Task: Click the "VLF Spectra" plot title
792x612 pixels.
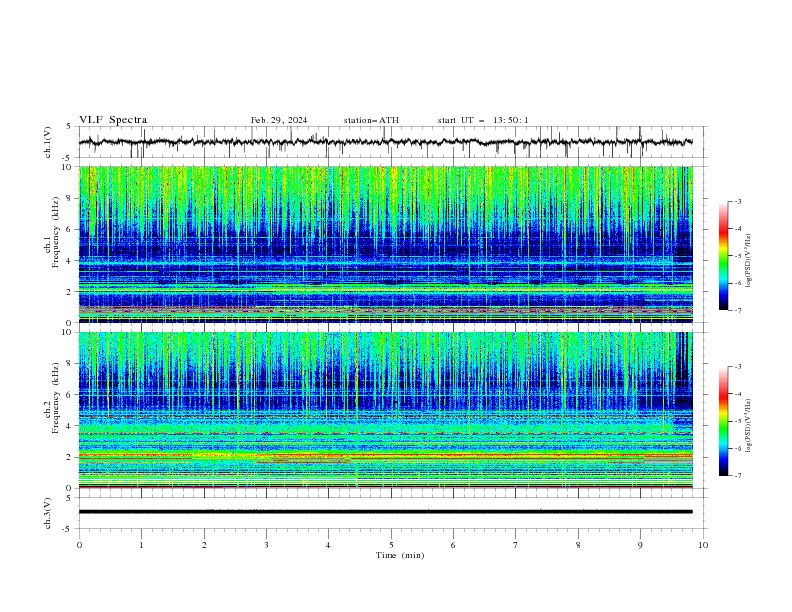Action: point(113,120)
